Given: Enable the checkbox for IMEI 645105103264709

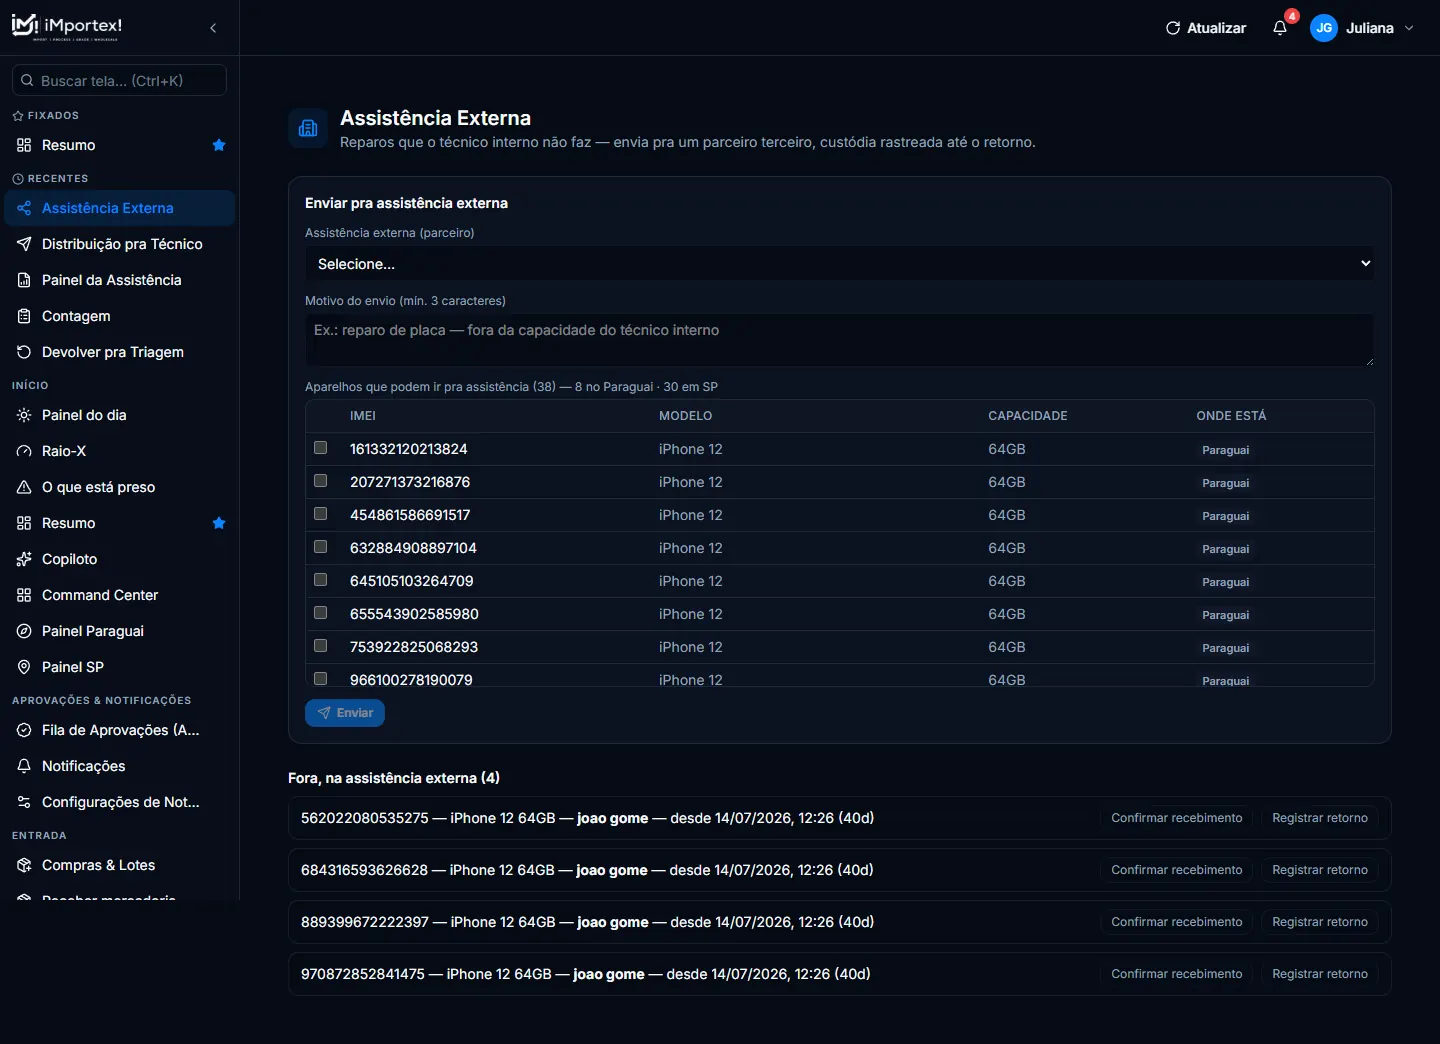Looking at the screenshot, I should pyautogui.click(x=321, y=580).
